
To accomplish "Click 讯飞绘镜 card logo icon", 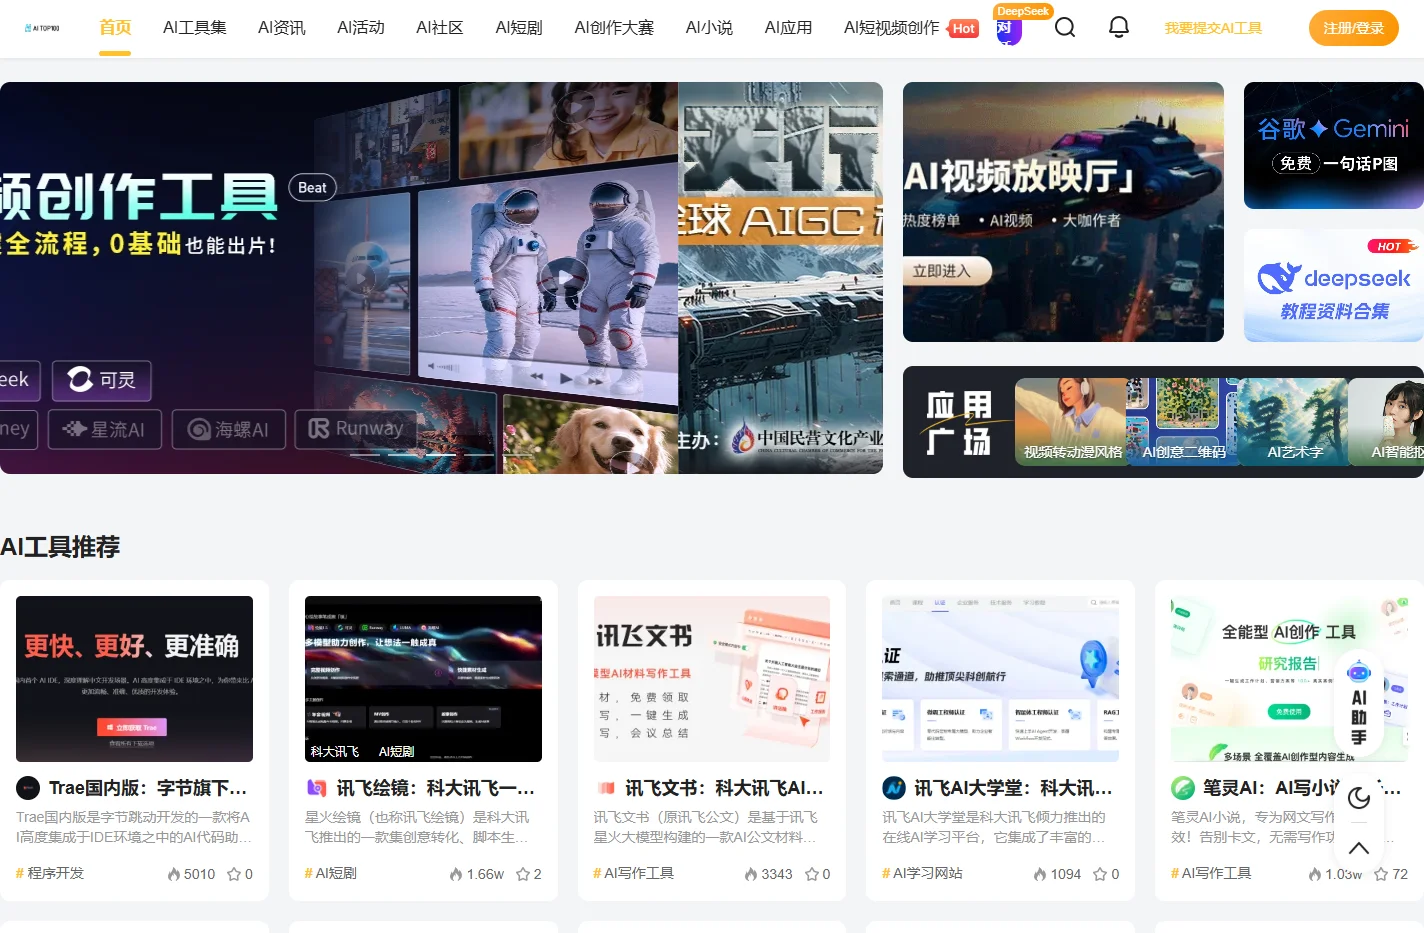I will click(316, 788).
